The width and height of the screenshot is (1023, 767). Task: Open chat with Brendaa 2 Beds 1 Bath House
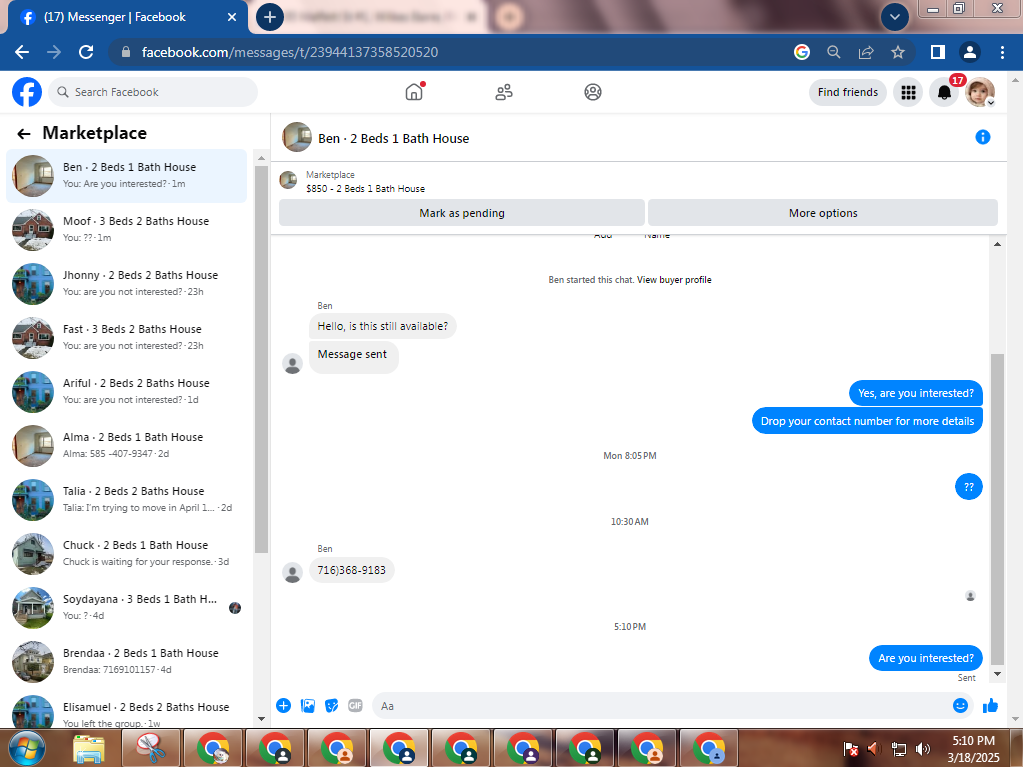pyautogui.click(x=127, y=661)
